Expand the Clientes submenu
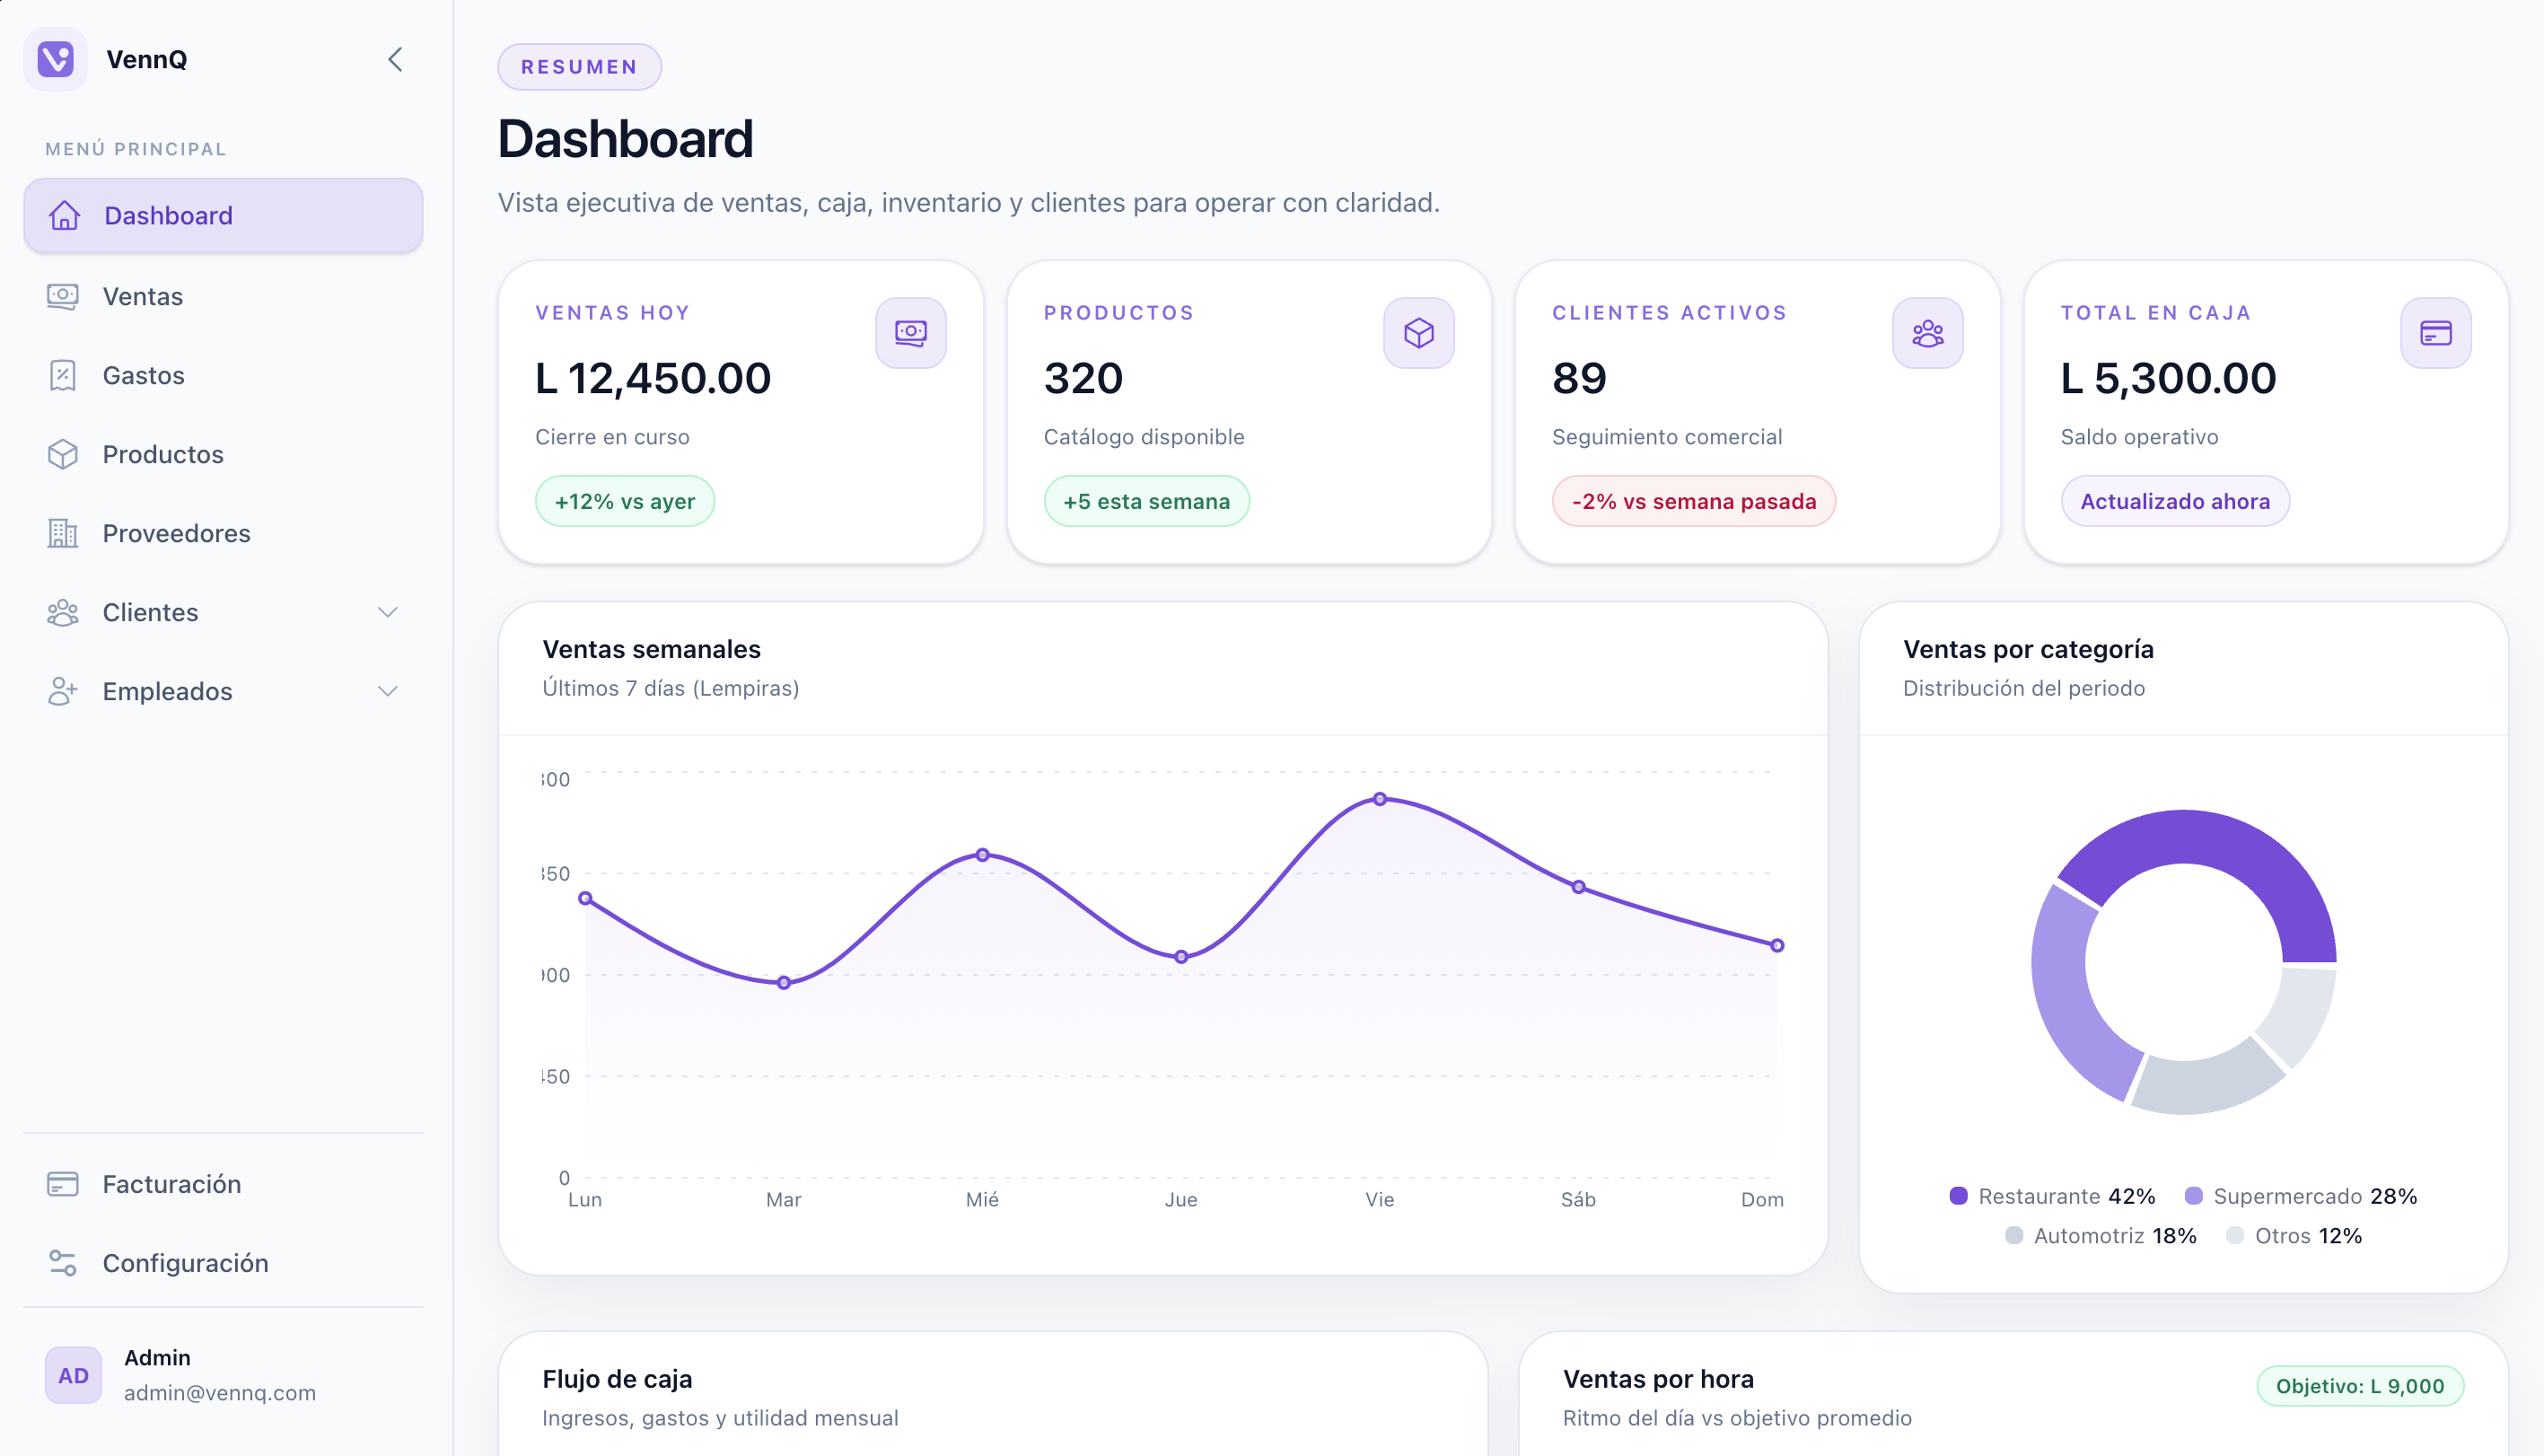The height and width of the screenshot is (1456, 2544). coord(388,612)
